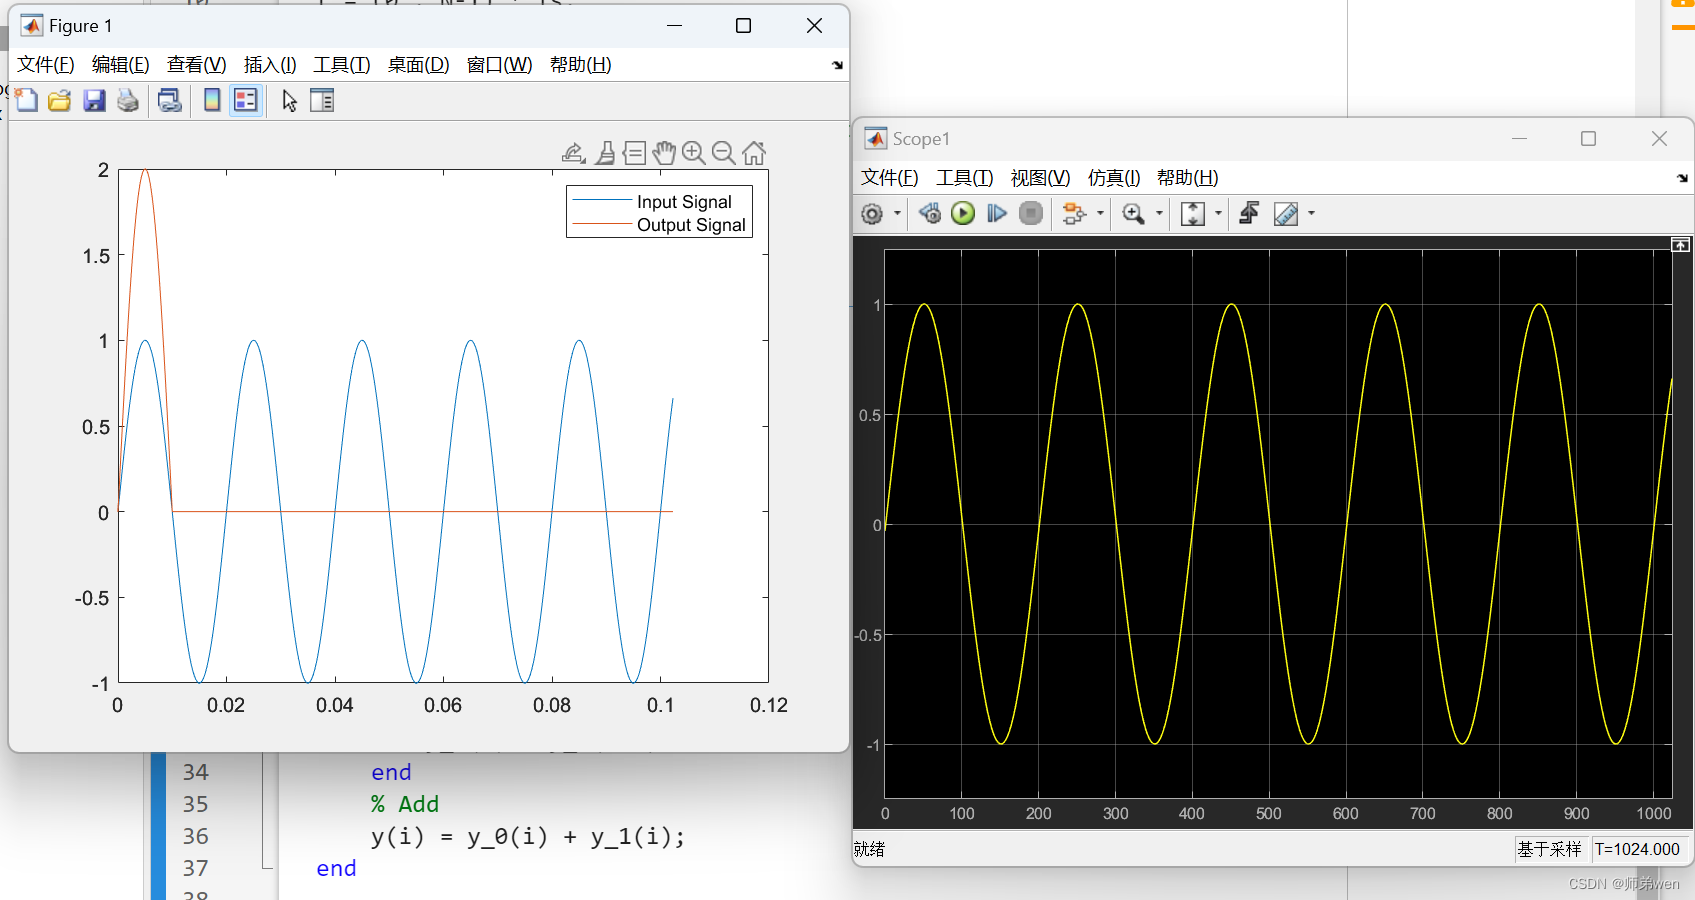Open 编辑(E) menu in Figure 1
This screenshot has width=1695, height=900.
click(121, 65)
